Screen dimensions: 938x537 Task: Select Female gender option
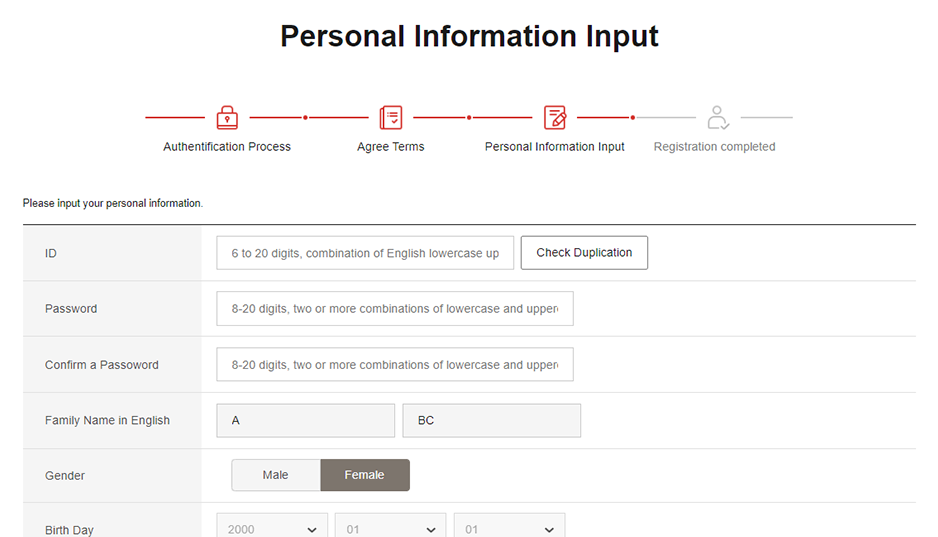point(365,475)
